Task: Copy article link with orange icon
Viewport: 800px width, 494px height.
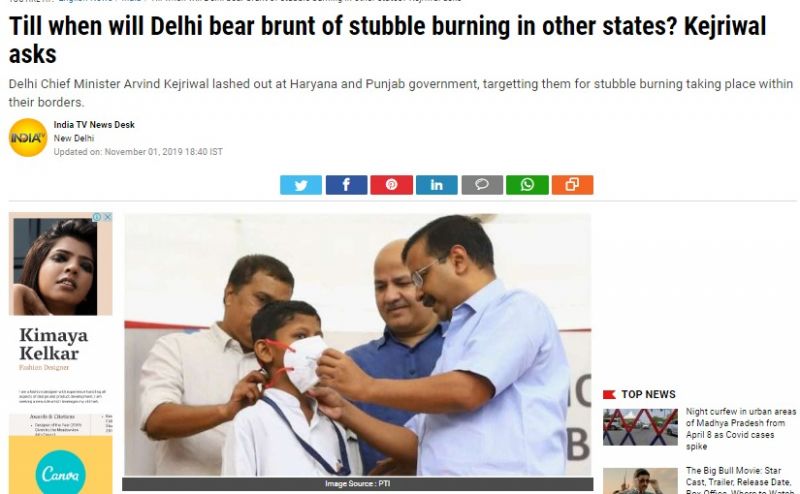Action: click(572, 185)
